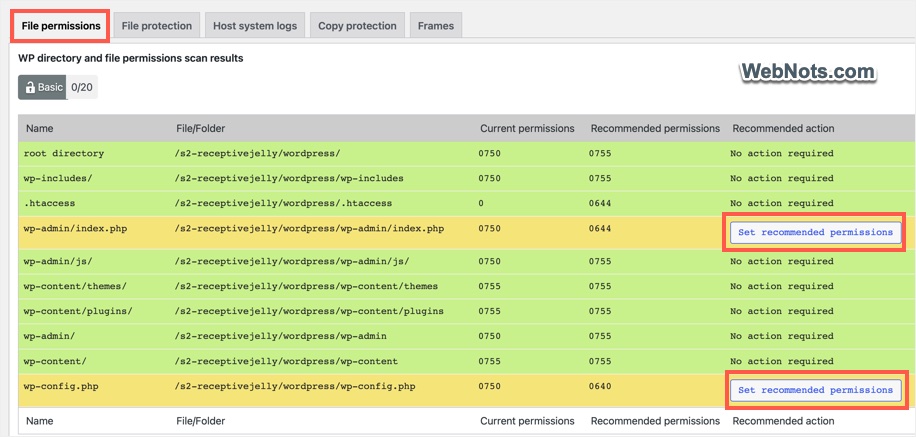Click the bottom Name column footer
Screen dimensions: 916x437
click(x=39, y=421)
